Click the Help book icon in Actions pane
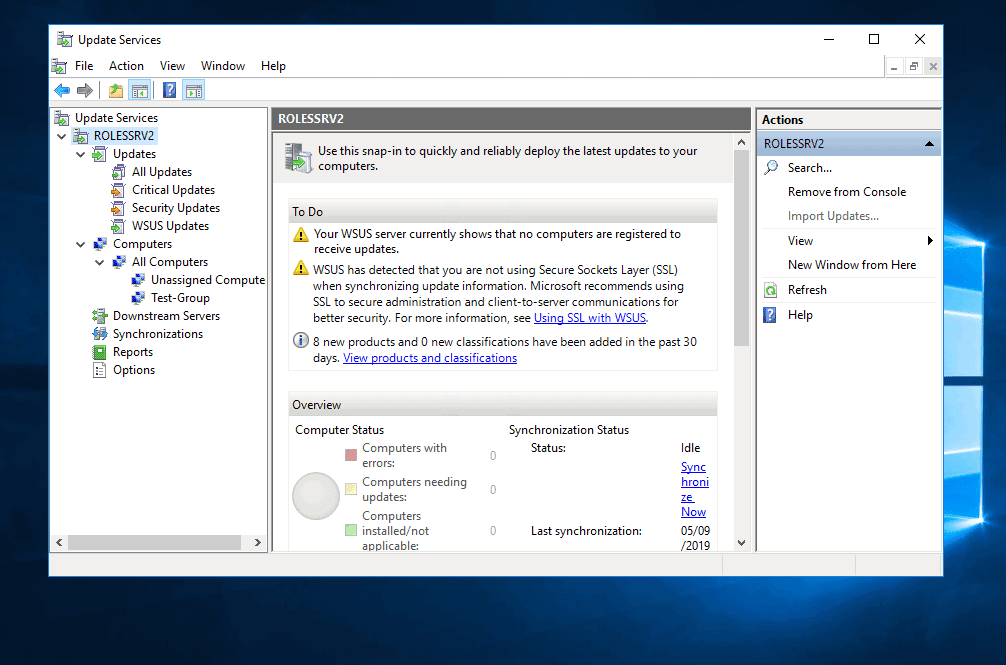This screenshot has width=1006, height=665. pos(770,315)
